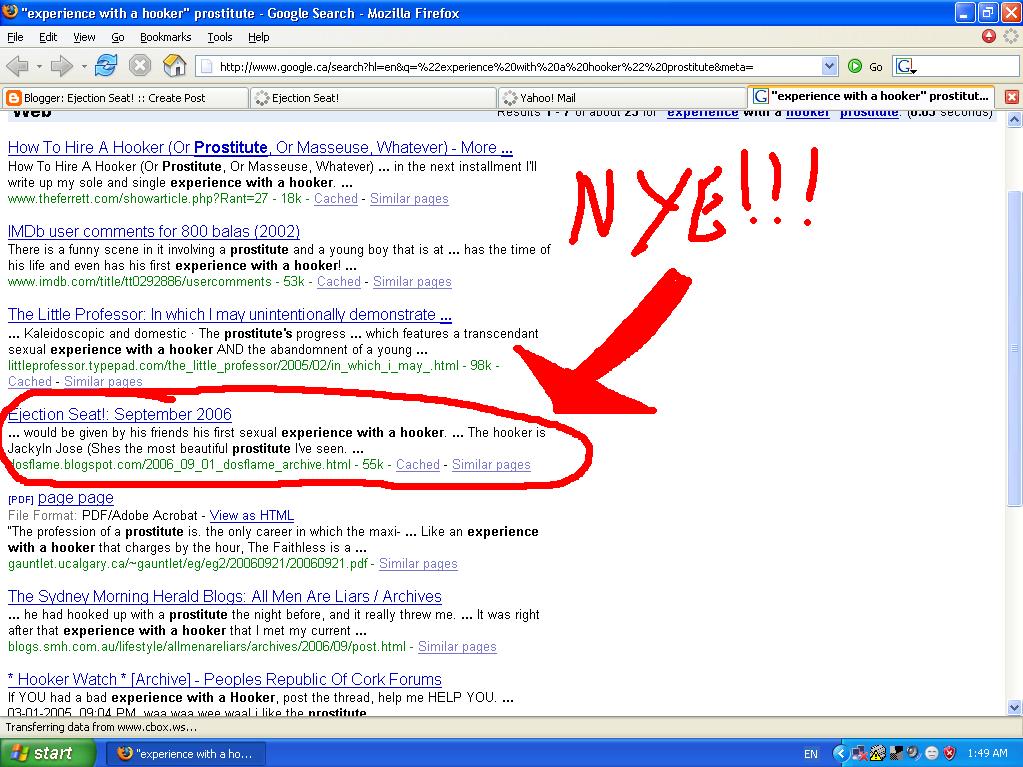The height and width of the screenshot is (767, 1023).
Task: Open Hooker Watch Peoples Republic link
Action: tap(224, 680)
